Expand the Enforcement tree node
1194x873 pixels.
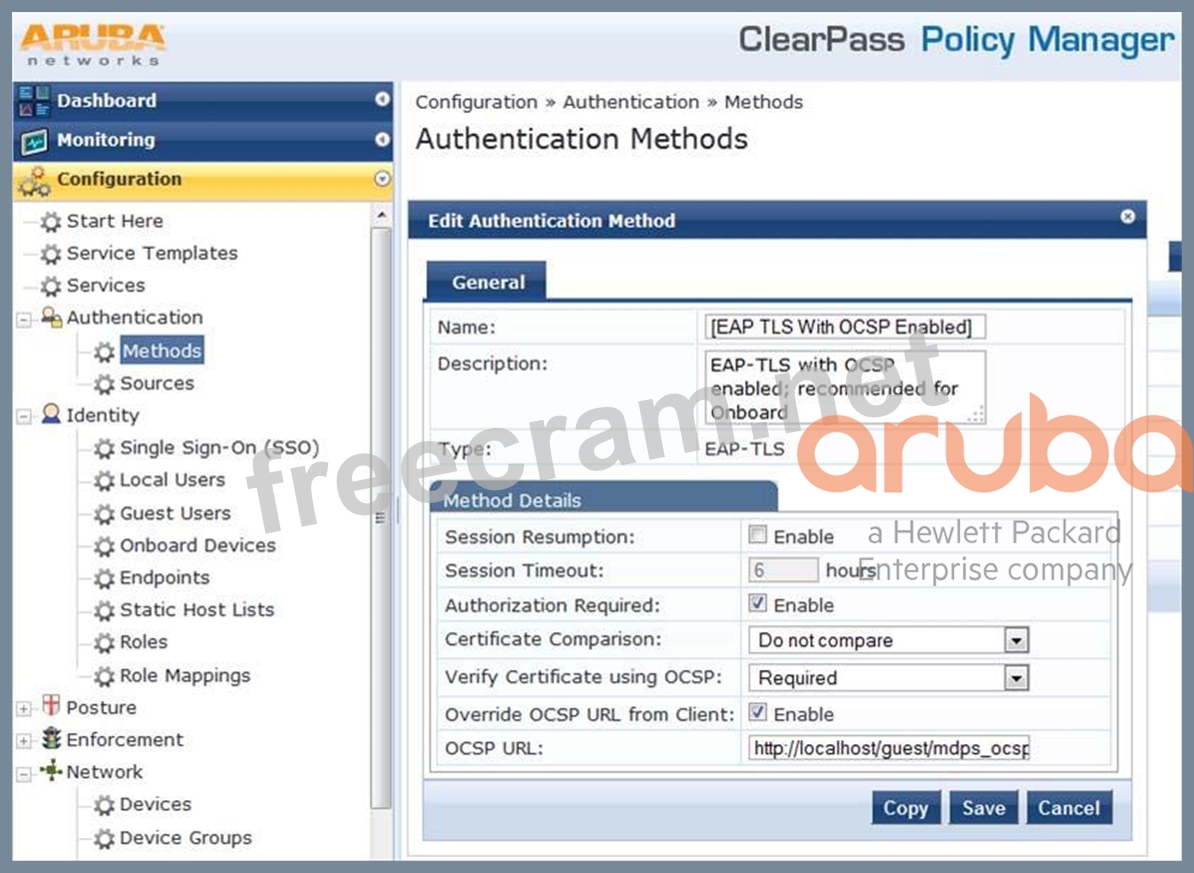(24, 741)
